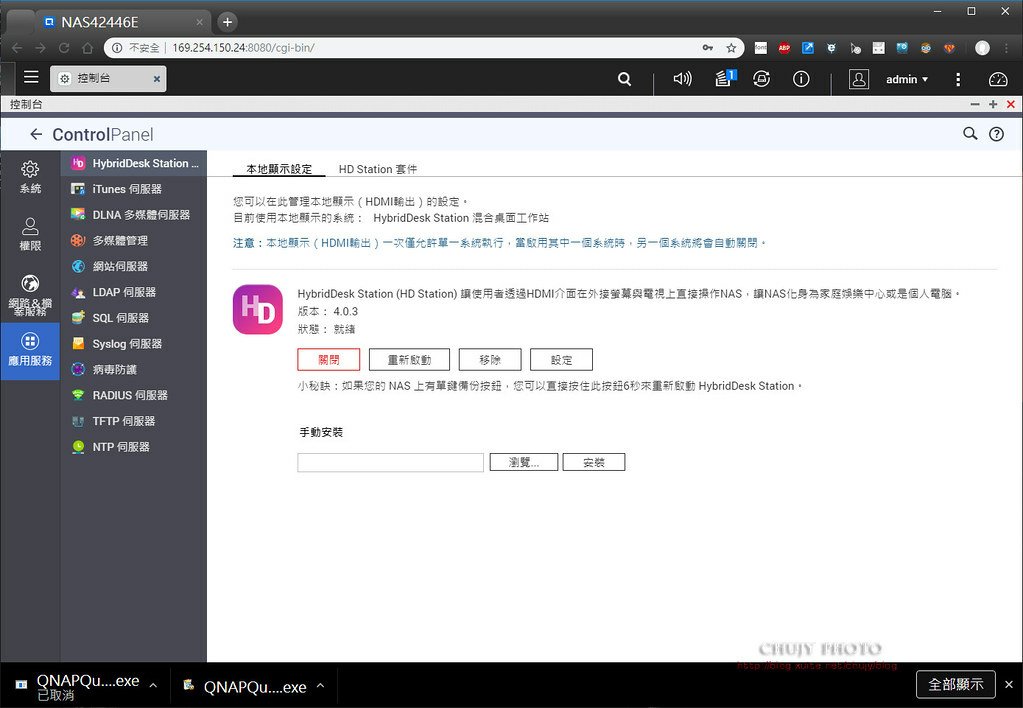1023x708 pixels.
Task: Open a new browser tab
Action: click(x=227, y=22)
